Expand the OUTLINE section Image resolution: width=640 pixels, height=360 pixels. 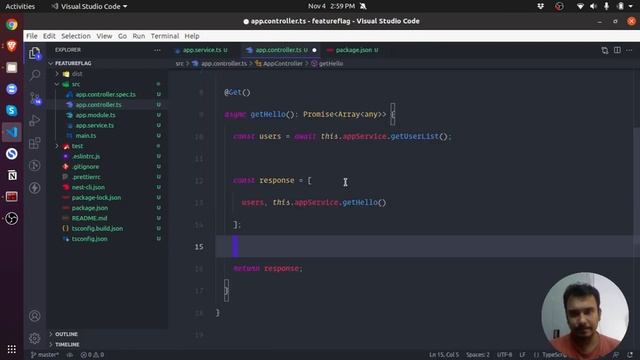(65, 334)
